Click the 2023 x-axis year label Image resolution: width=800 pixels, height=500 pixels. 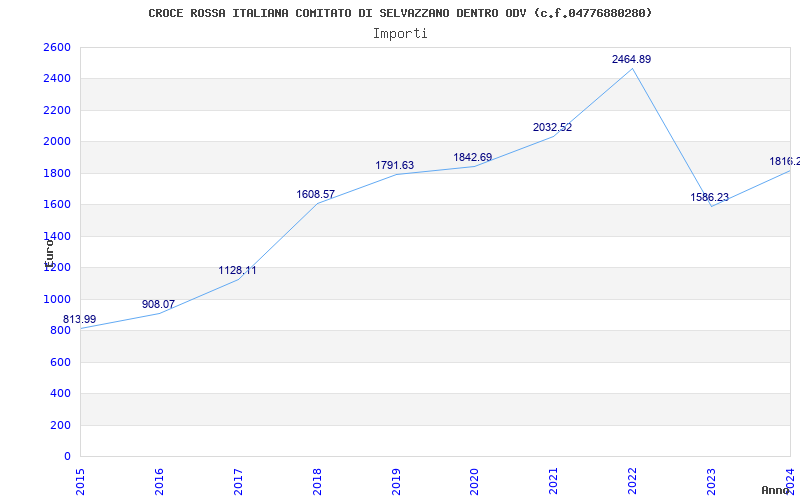pos(711,482)
